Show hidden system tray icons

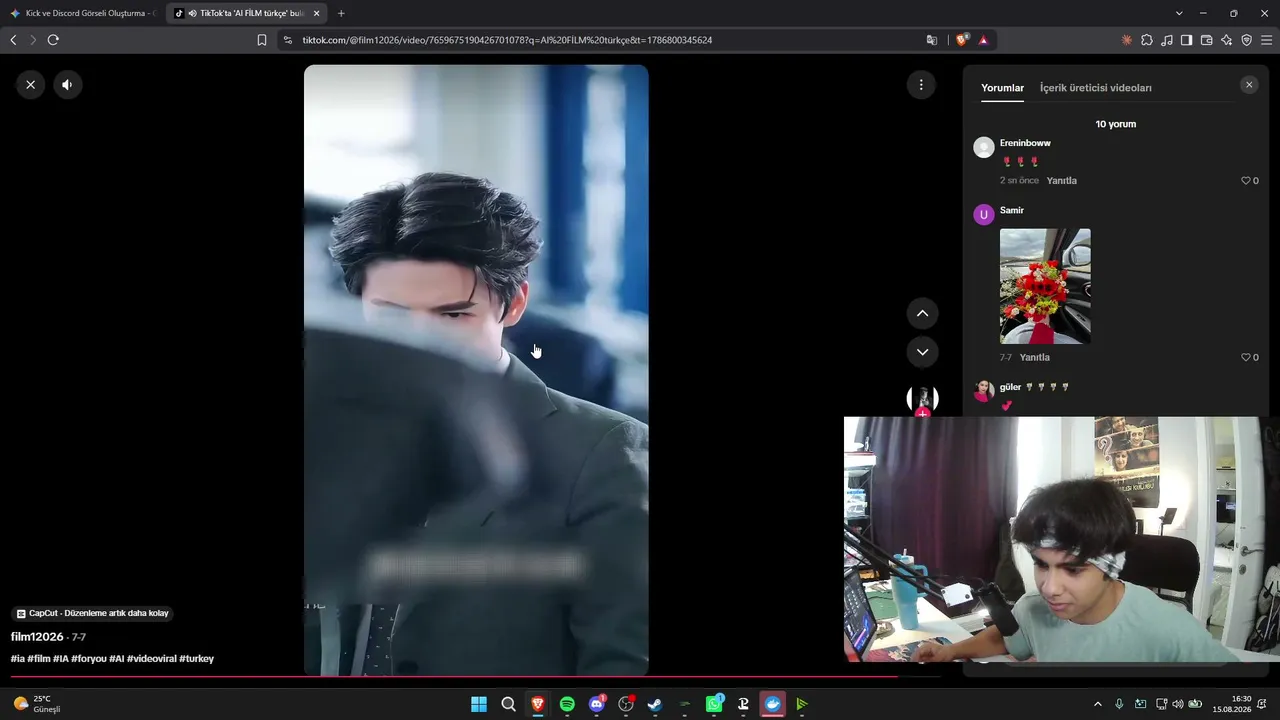pyautogui.click(x=1098, y=704)
